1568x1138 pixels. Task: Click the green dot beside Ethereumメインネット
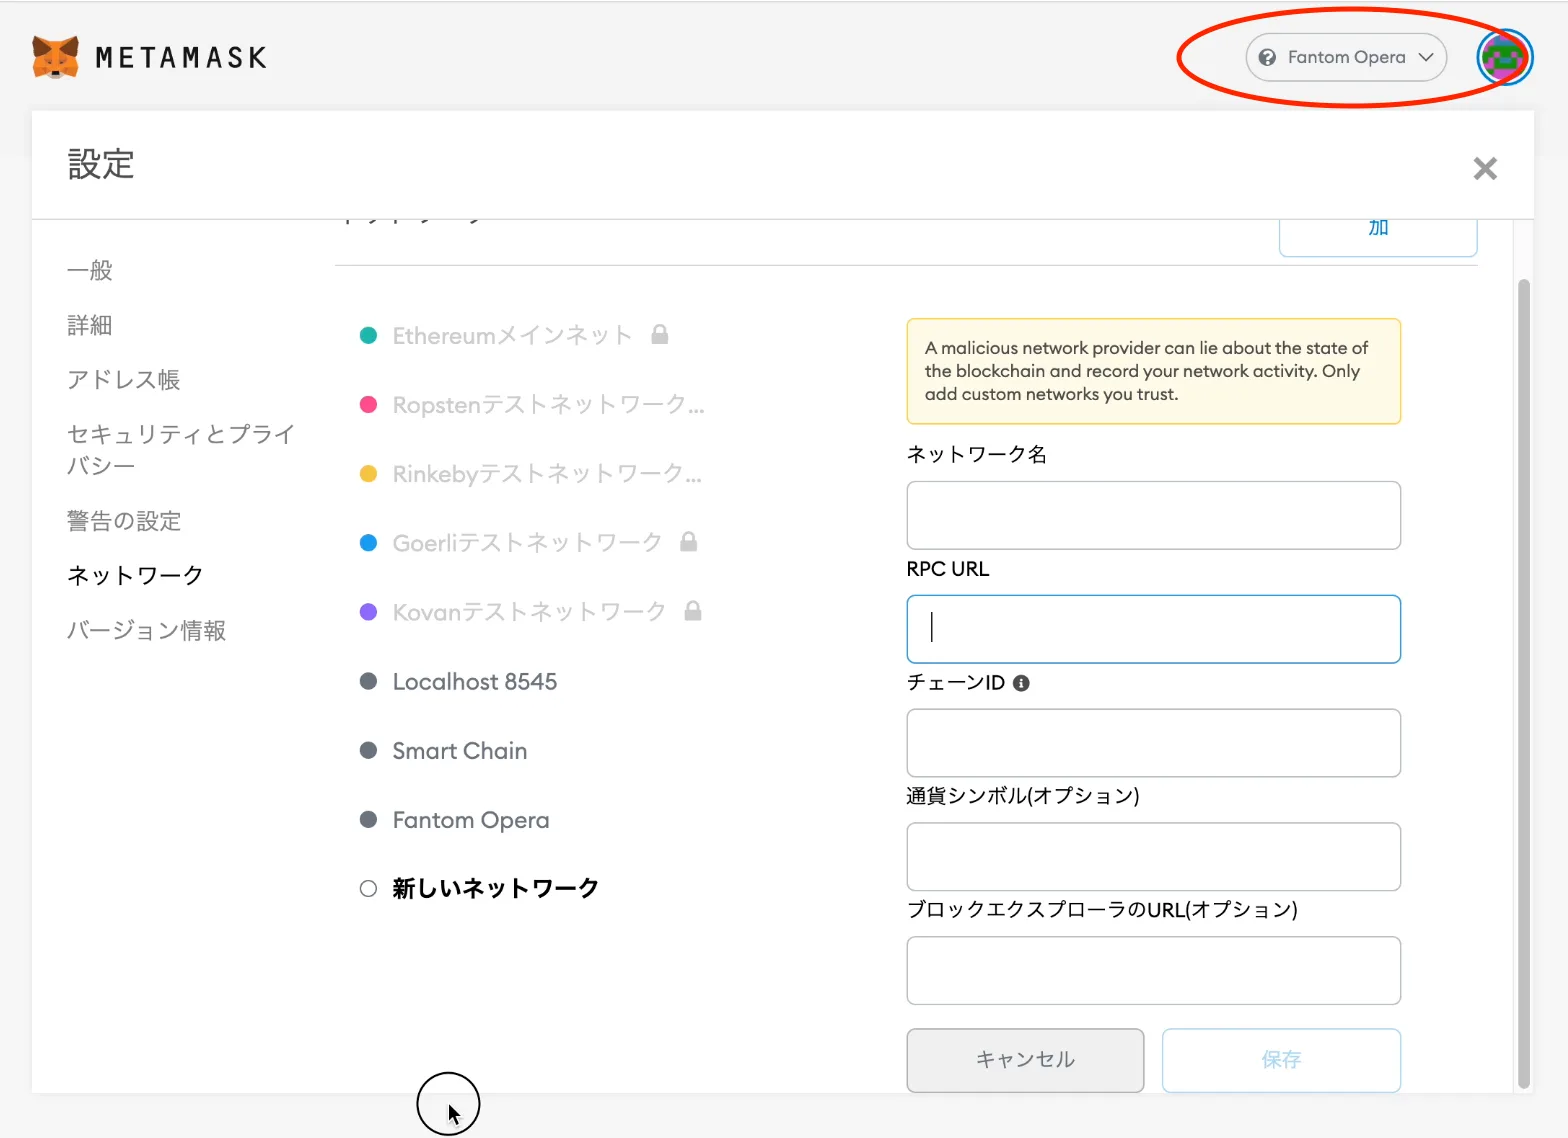point(368,335)
